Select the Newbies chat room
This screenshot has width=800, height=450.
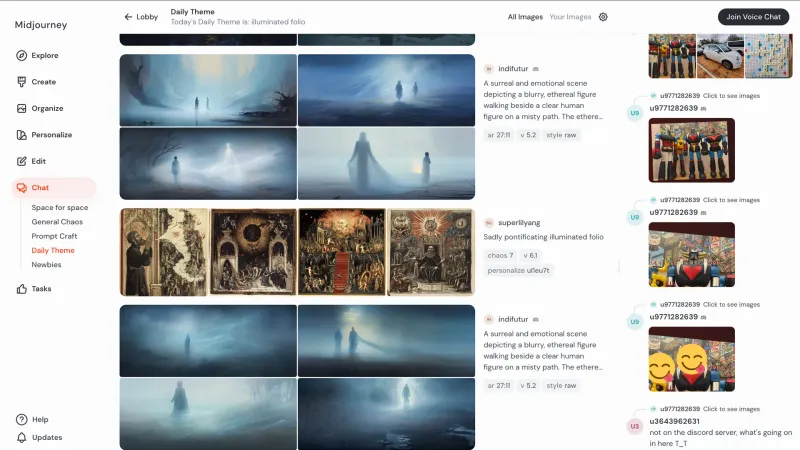point(46,265)
